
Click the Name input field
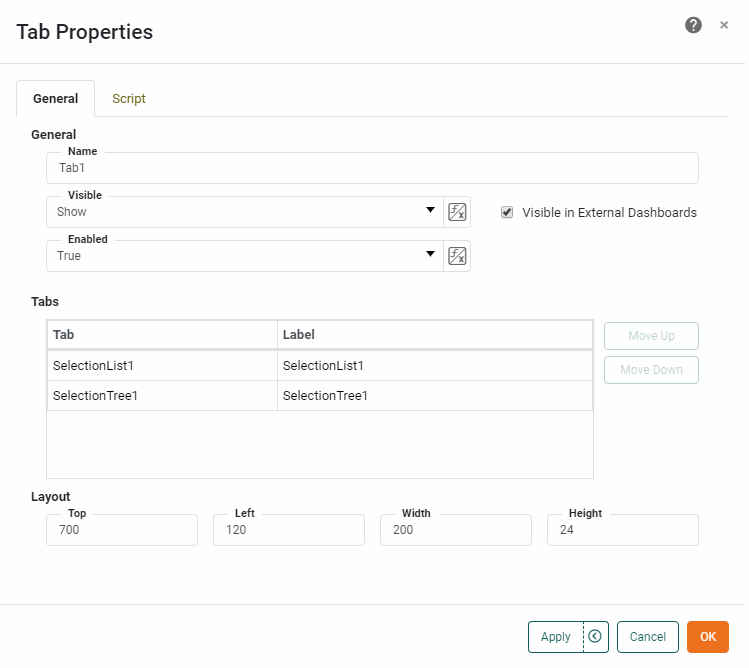(372, 168)
